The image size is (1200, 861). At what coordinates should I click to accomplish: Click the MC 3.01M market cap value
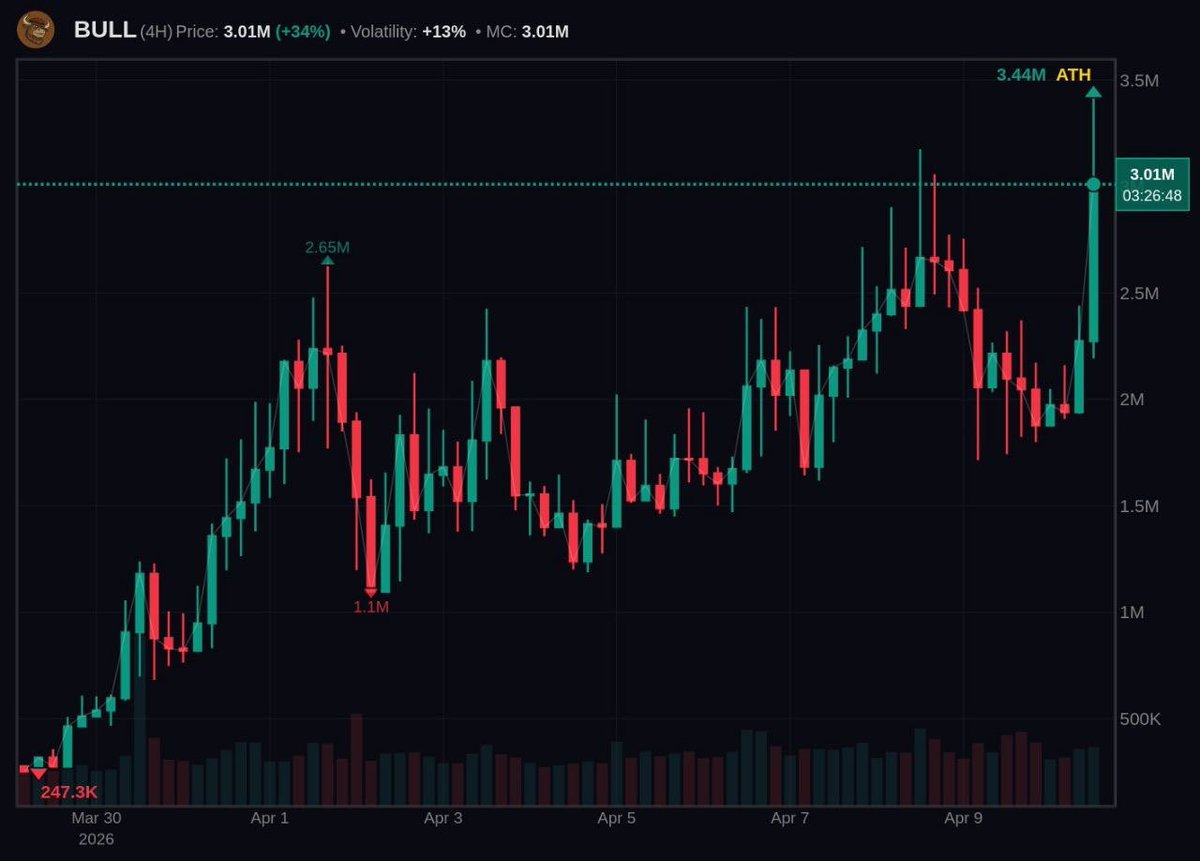[x=545, y=32]
